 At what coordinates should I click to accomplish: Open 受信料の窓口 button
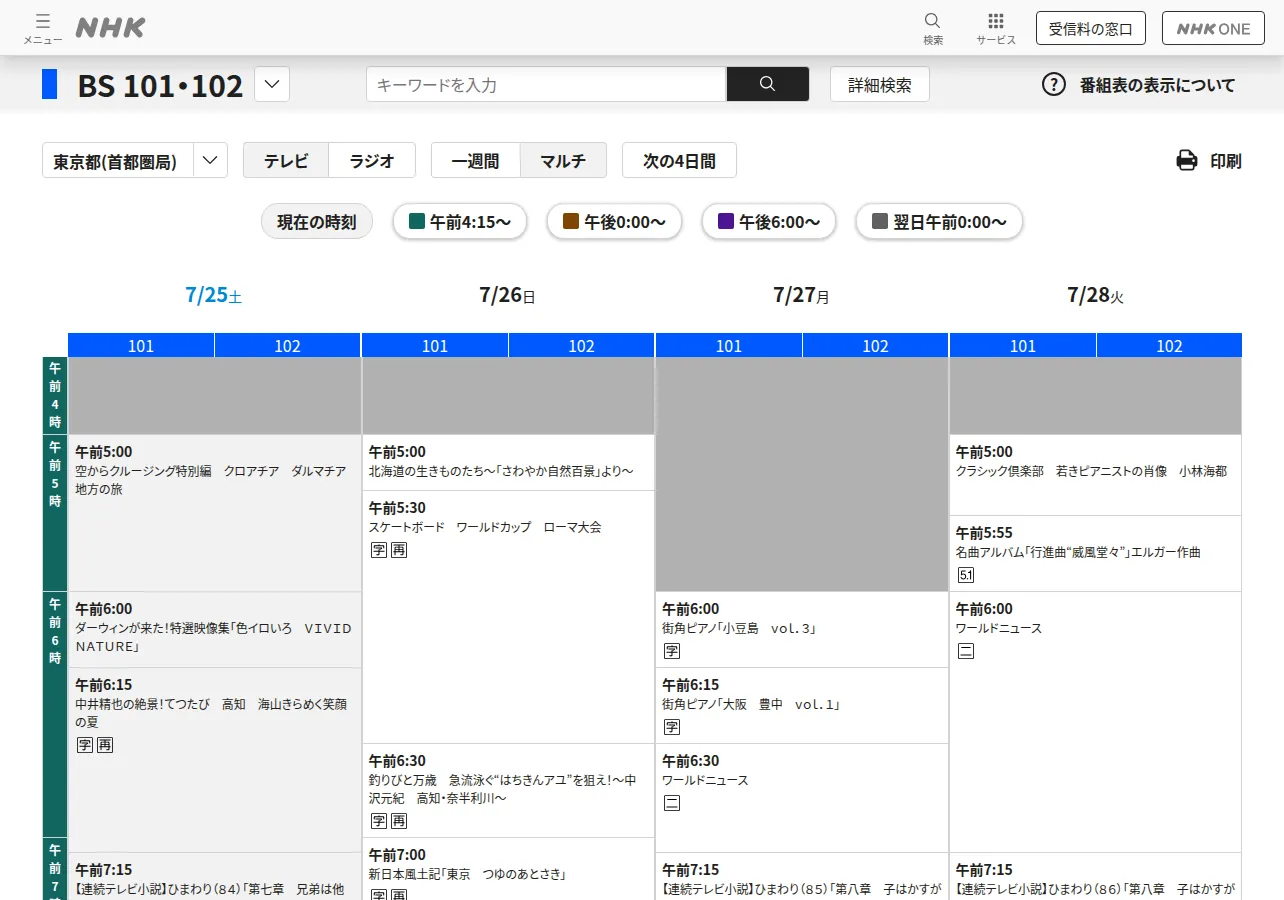[x=1091, y=28]
